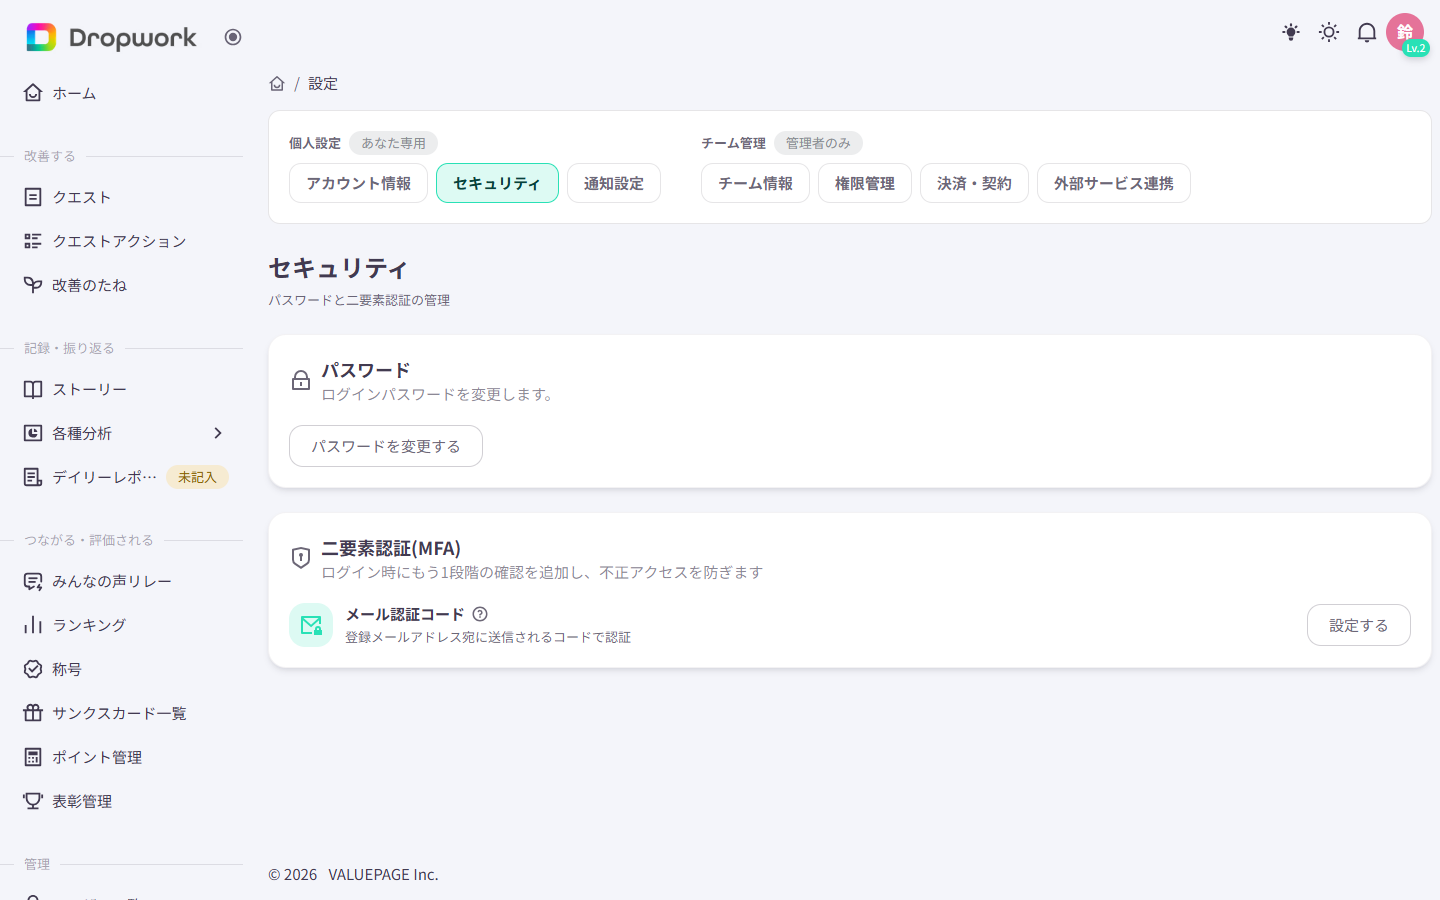This screenshot has width=1440, height=900.
Task: Open 外部サービス連携 tab
Action: click(1114, 183)
